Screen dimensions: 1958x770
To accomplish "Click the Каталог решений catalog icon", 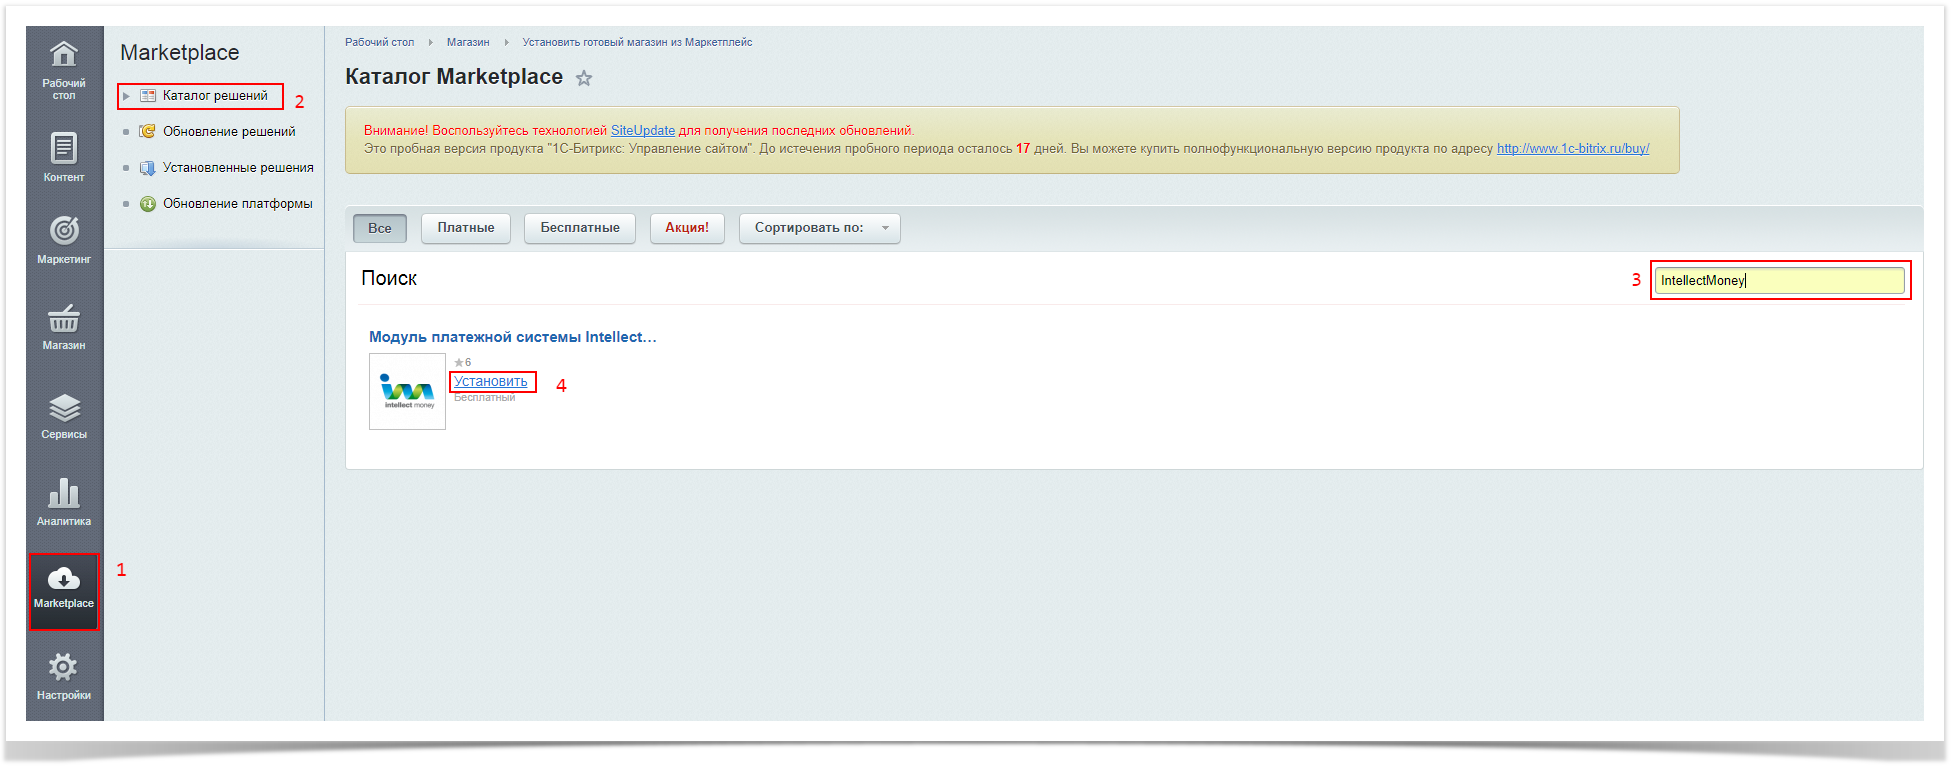I will pyautogui.click(x=148, y=96).
